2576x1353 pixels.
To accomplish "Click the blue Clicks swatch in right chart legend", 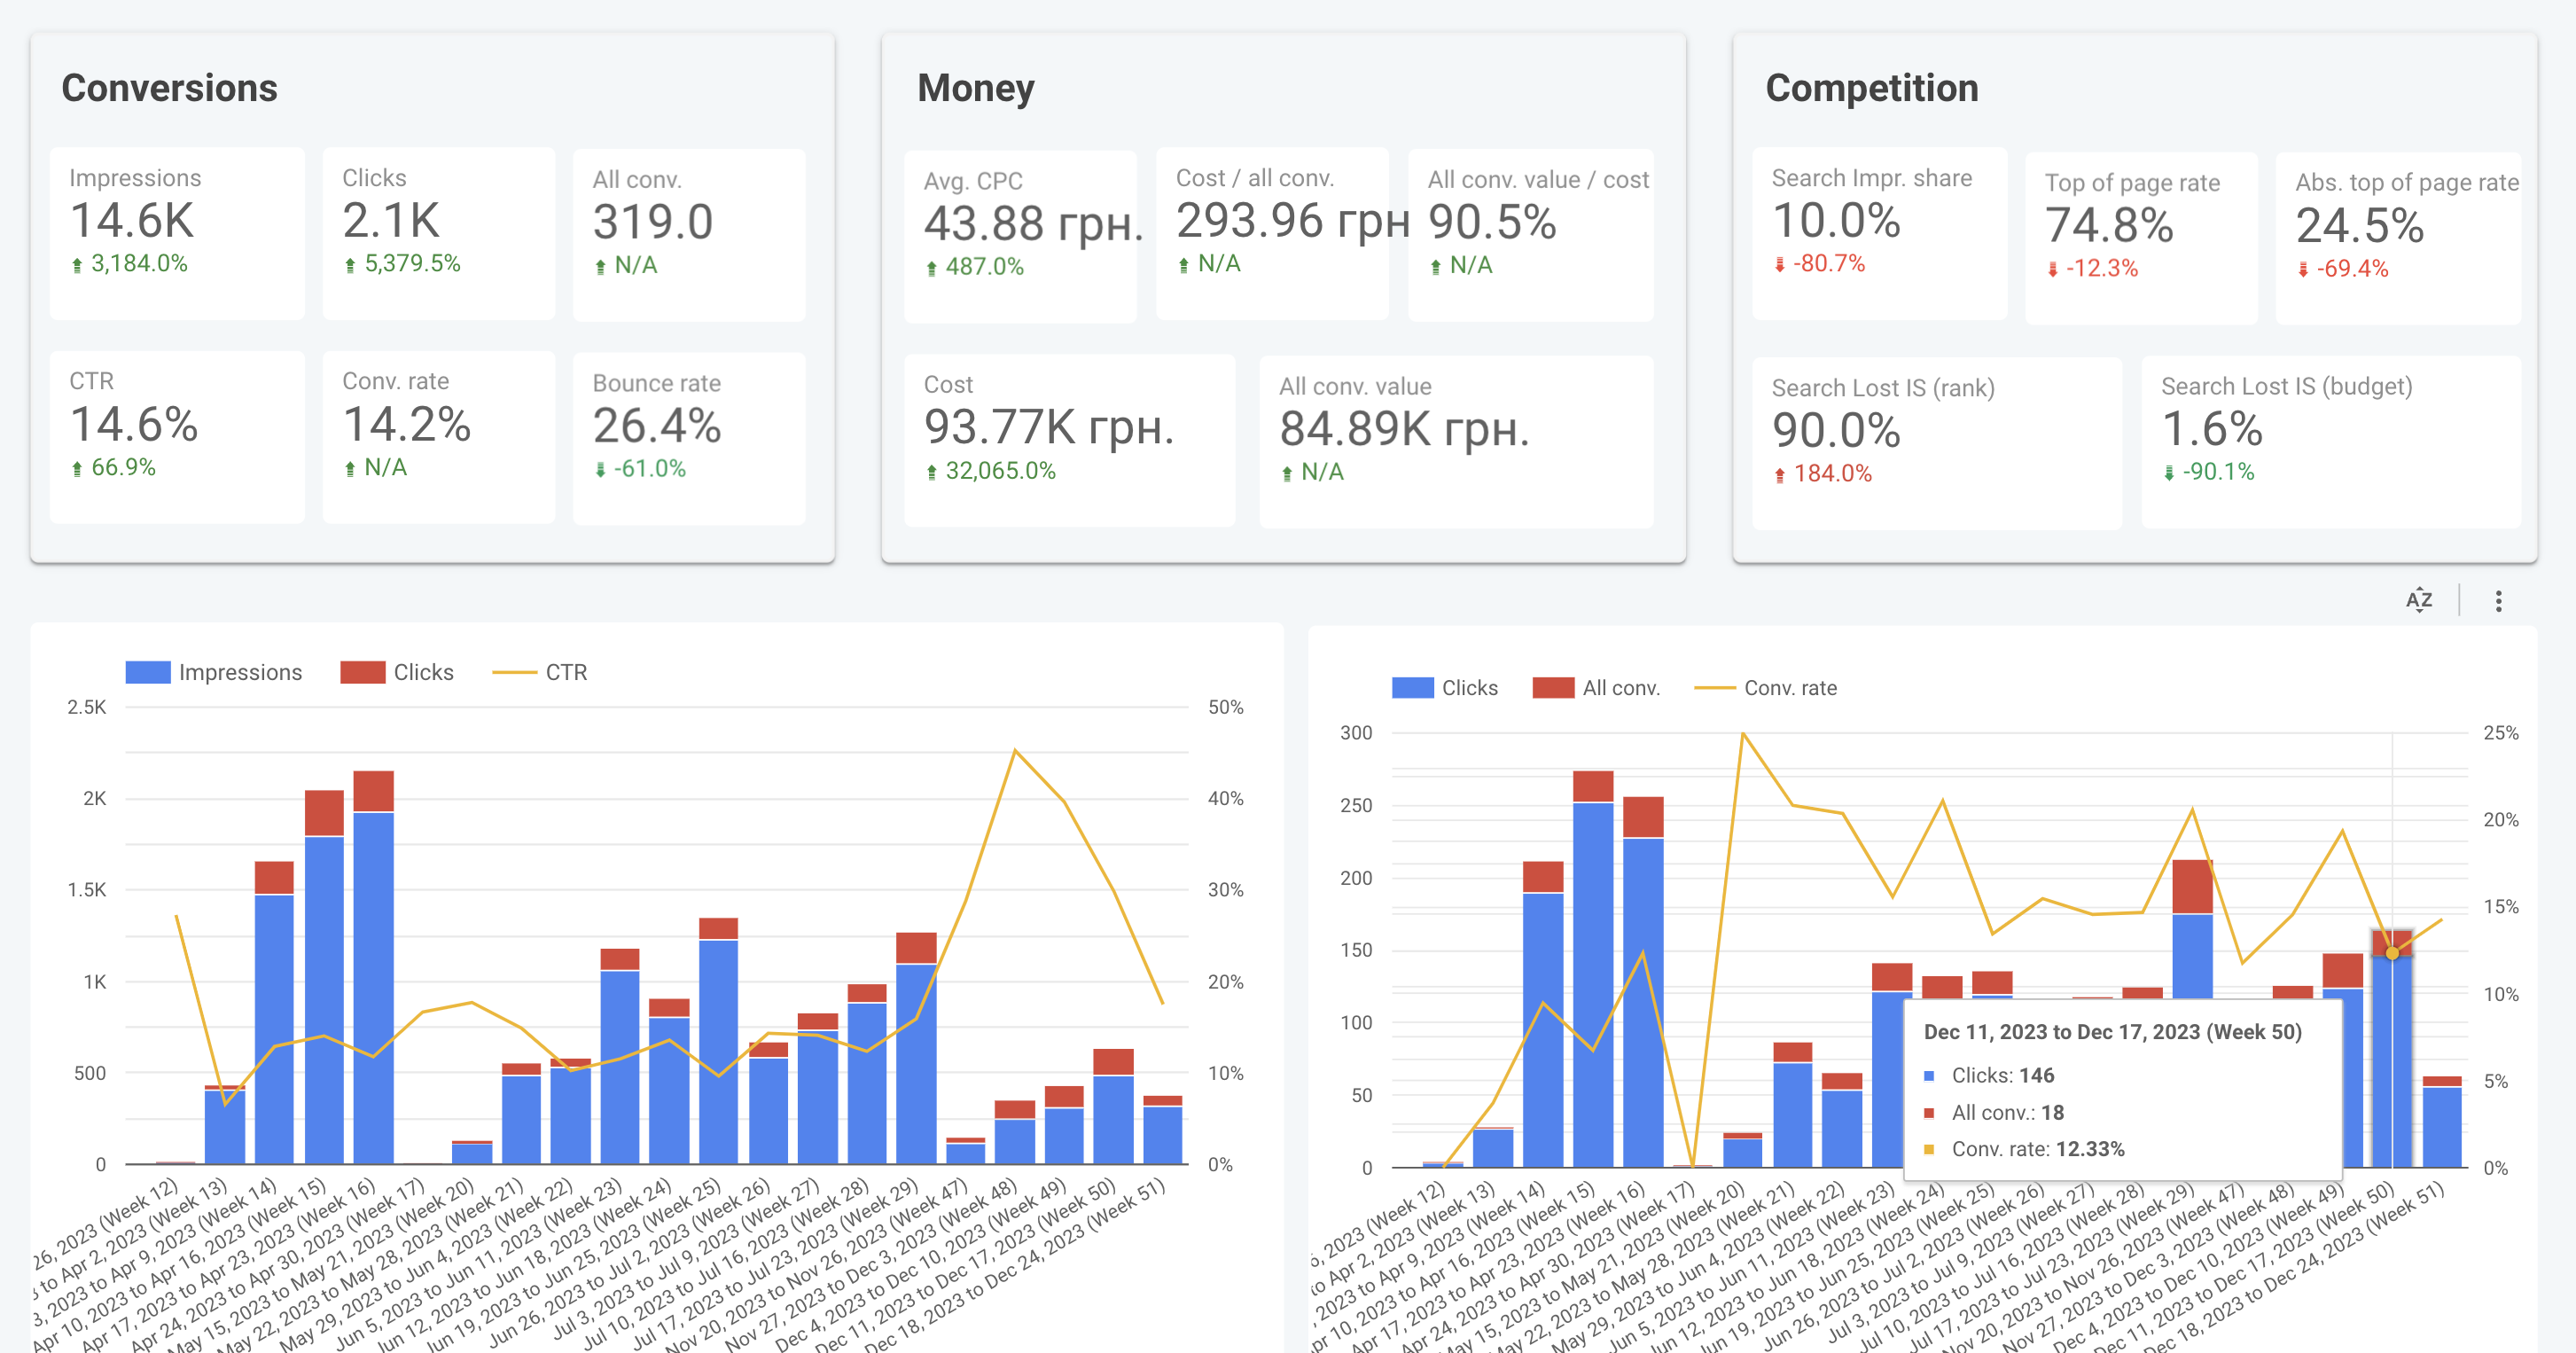I will point(1413,688).
